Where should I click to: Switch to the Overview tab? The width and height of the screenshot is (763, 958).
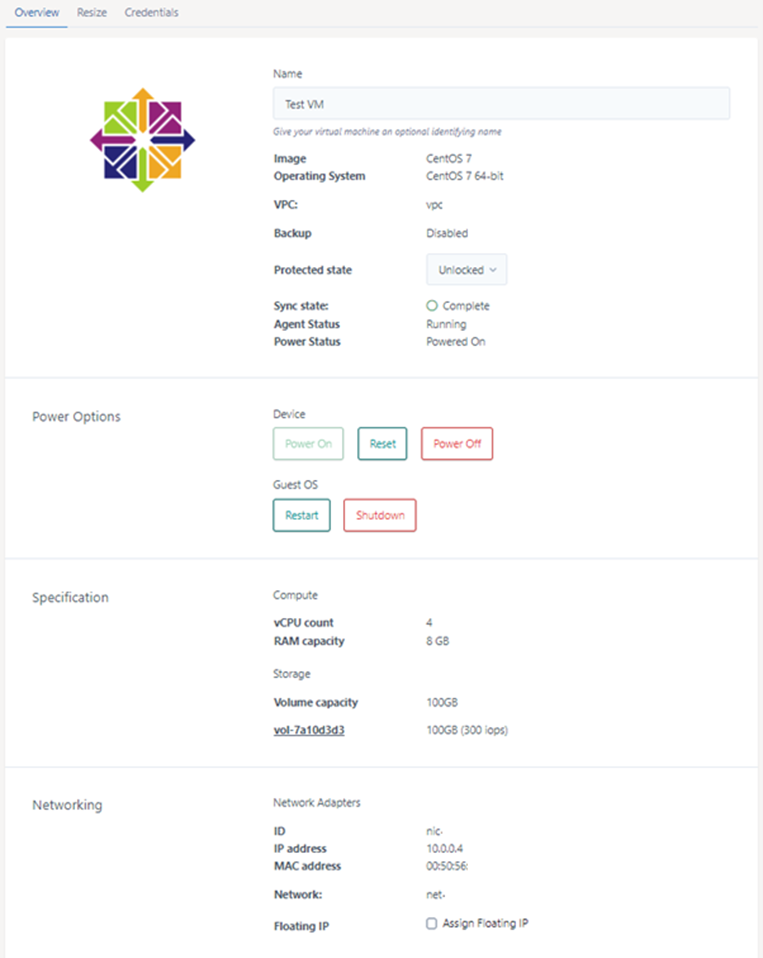point(37,13)
